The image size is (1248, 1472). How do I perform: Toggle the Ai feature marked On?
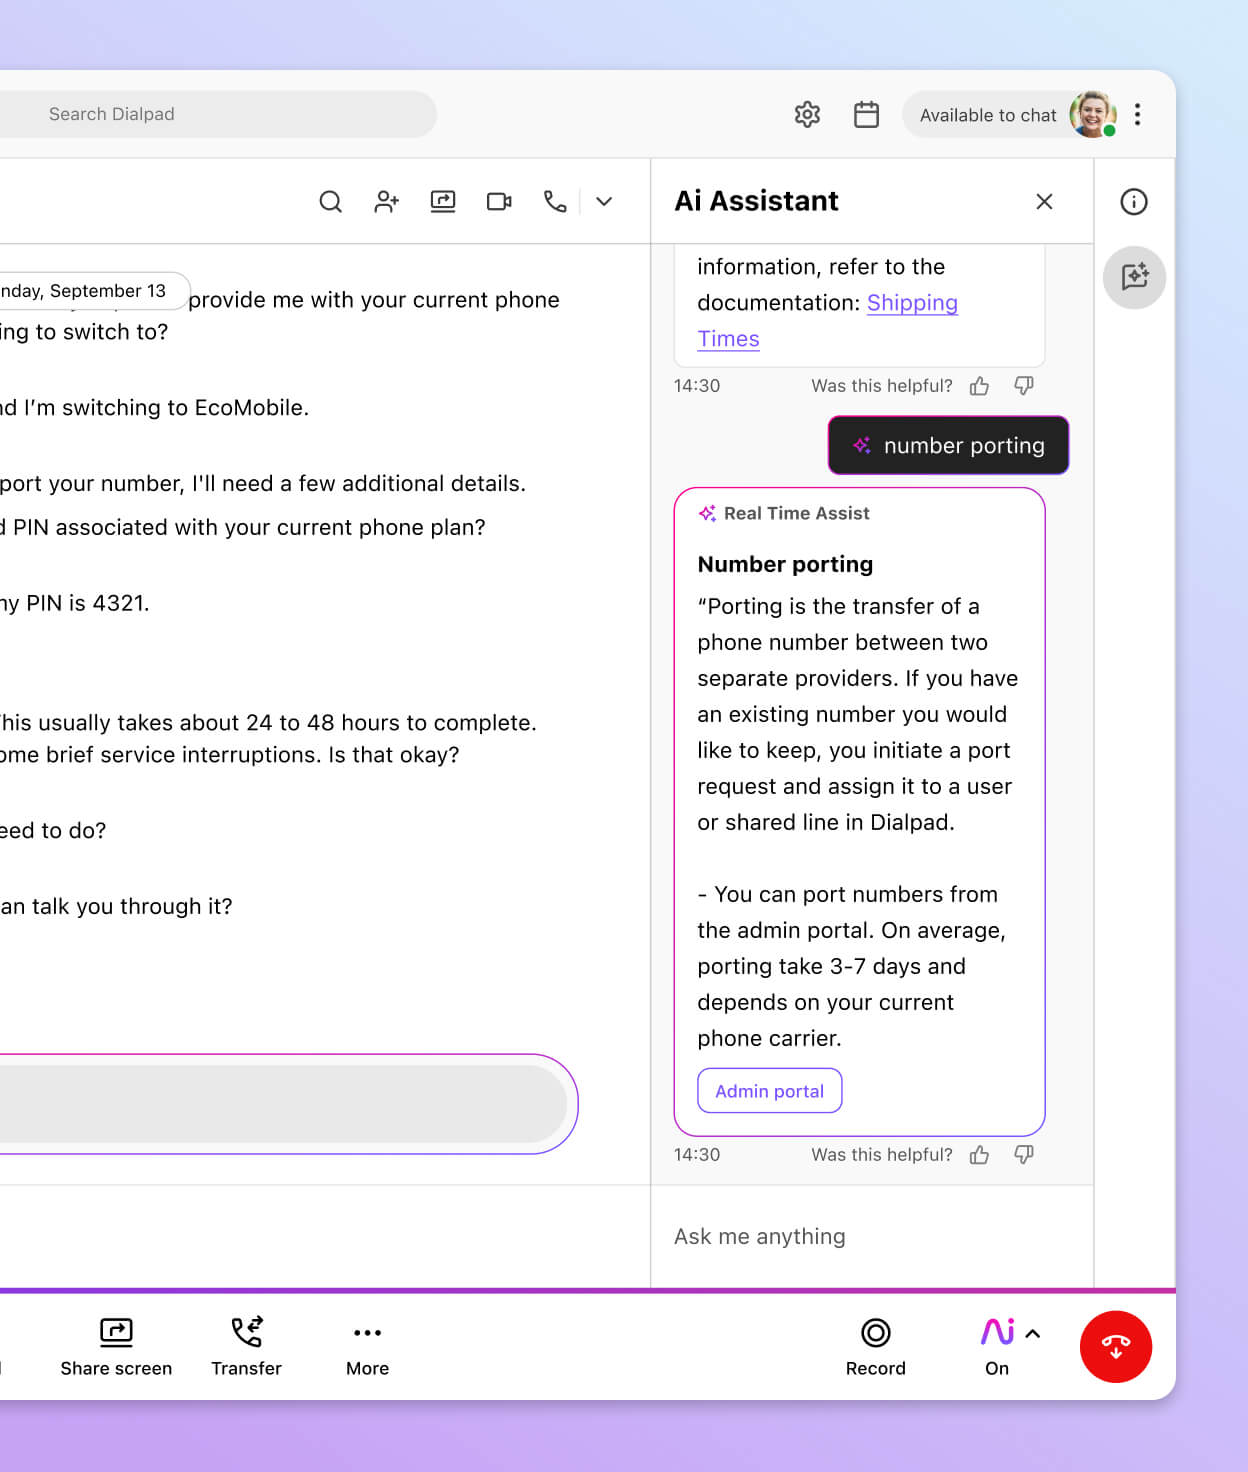[995, 1333]
